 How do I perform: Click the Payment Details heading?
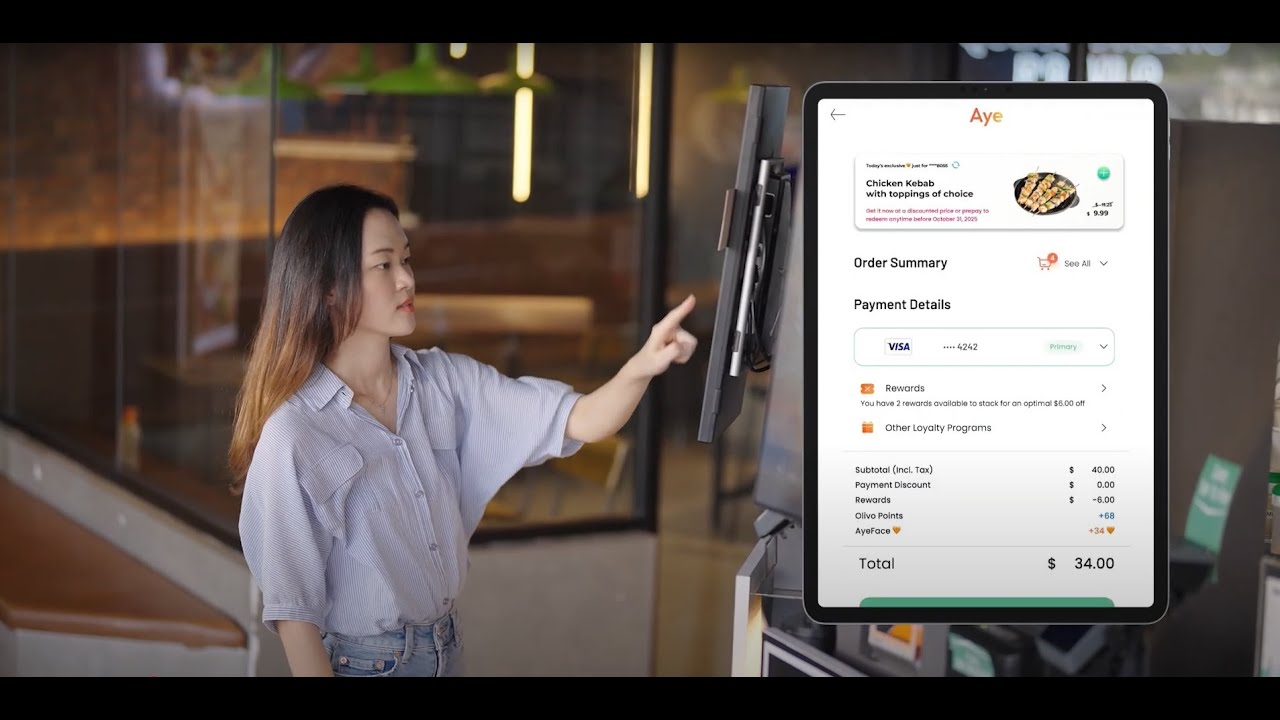(902, 305)
